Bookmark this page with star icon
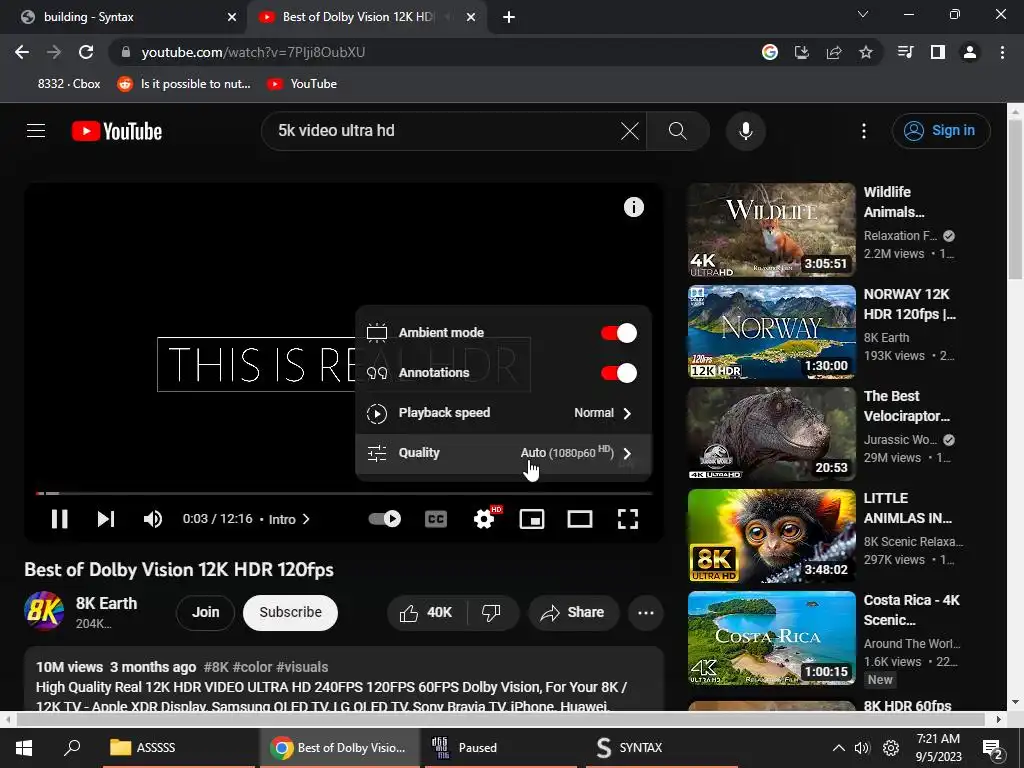Viewport: 1024px width, 768px height. 866,52
